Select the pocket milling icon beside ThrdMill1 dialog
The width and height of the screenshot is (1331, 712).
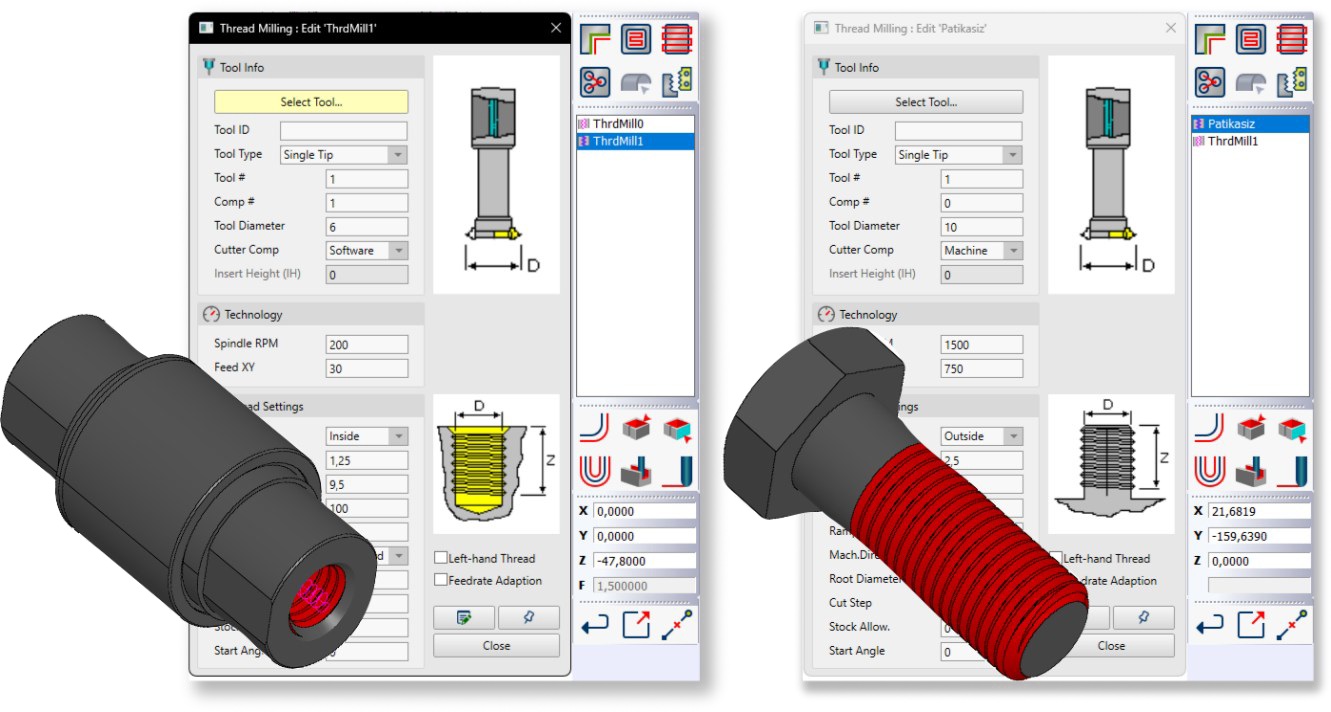coord(637,38)
